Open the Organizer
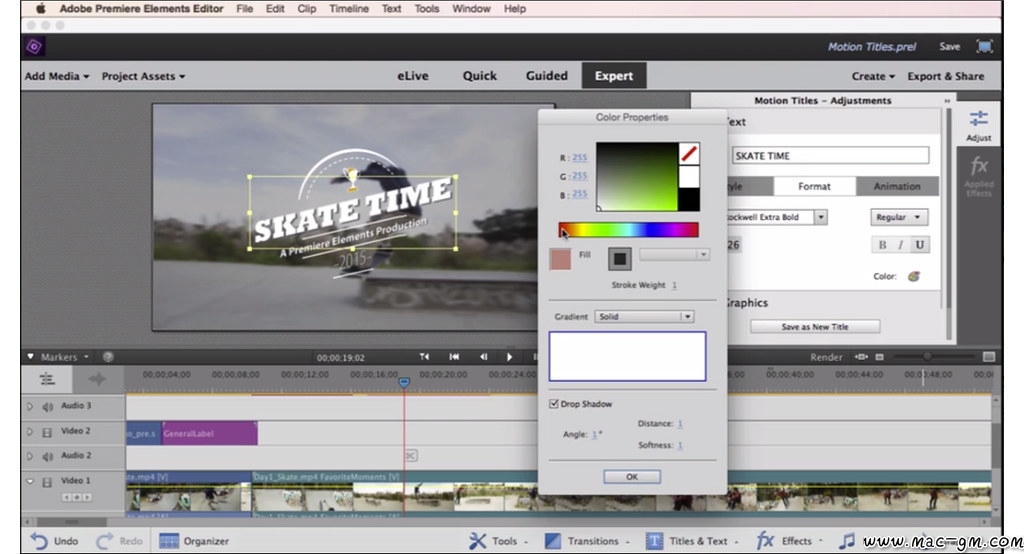1024x554 pixels. 194,541
